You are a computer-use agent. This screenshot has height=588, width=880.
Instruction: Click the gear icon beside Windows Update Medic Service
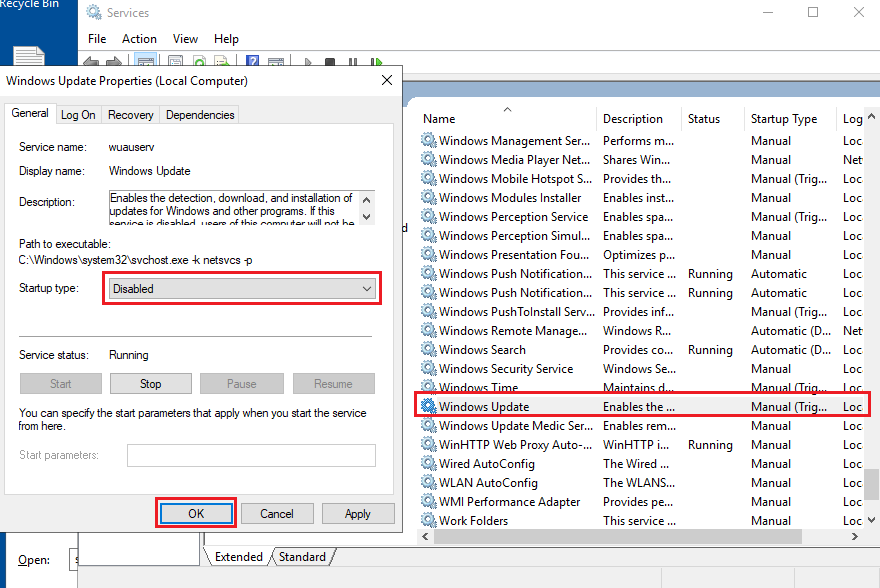point(429,425)
